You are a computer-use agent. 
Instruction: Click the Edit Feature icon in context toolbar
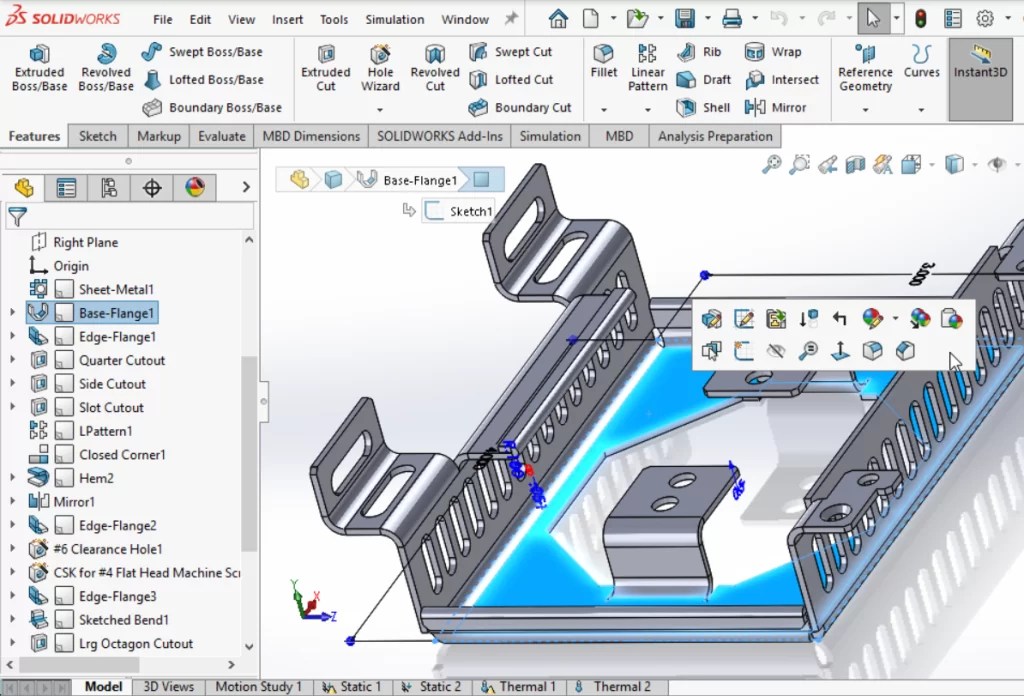click(x=711, y=319)
